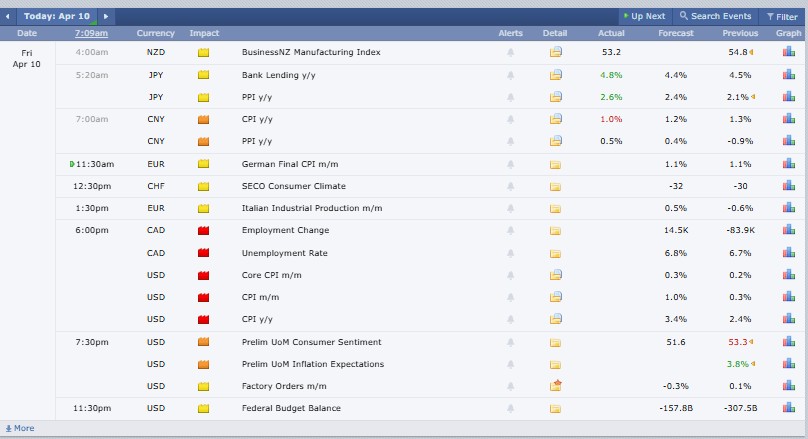Toggle alert bell for BusinessNZ Manufacturing Index

pyautogui.click(x=510, y=53)
